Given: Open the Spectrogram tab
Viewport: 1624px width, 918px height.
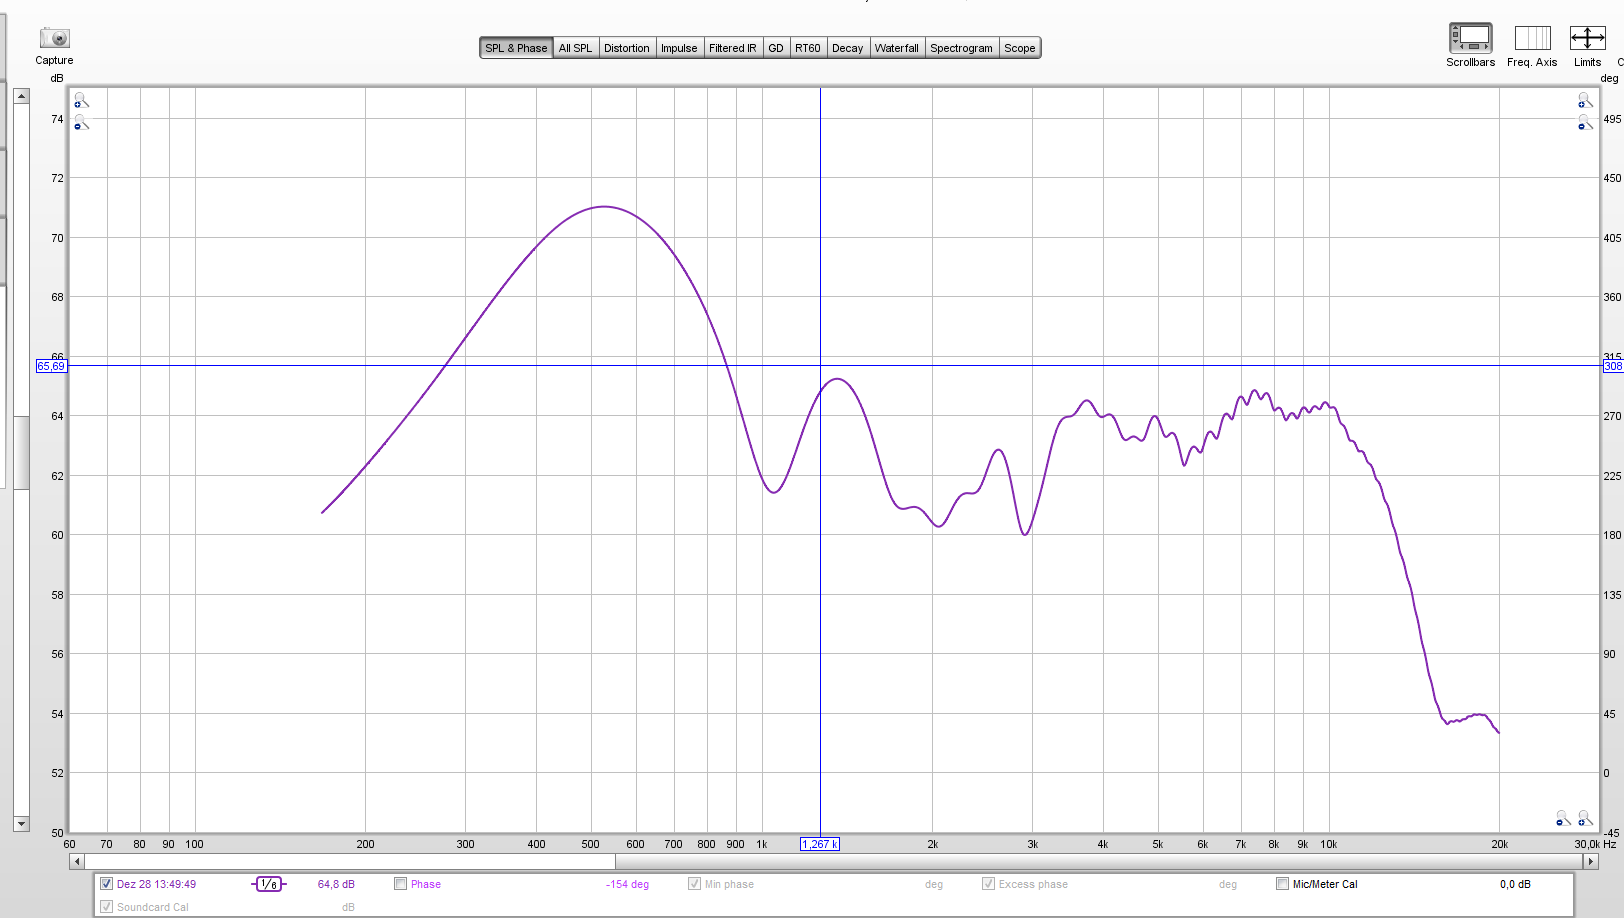Looking at the screenshot, I should pos(961,48).
